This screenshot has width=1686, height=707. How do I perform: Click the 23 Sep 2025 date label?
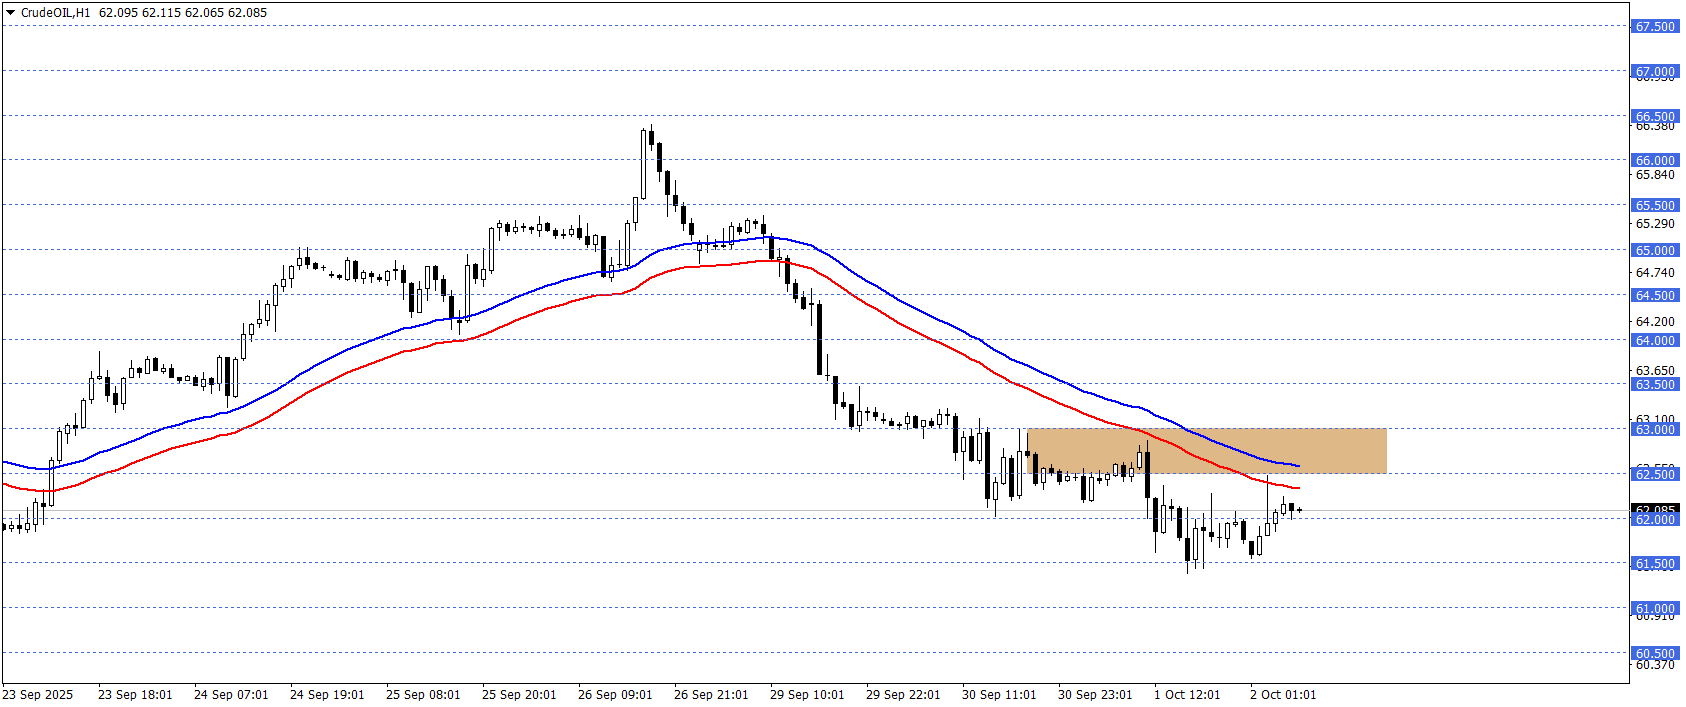tap(38, 694)
